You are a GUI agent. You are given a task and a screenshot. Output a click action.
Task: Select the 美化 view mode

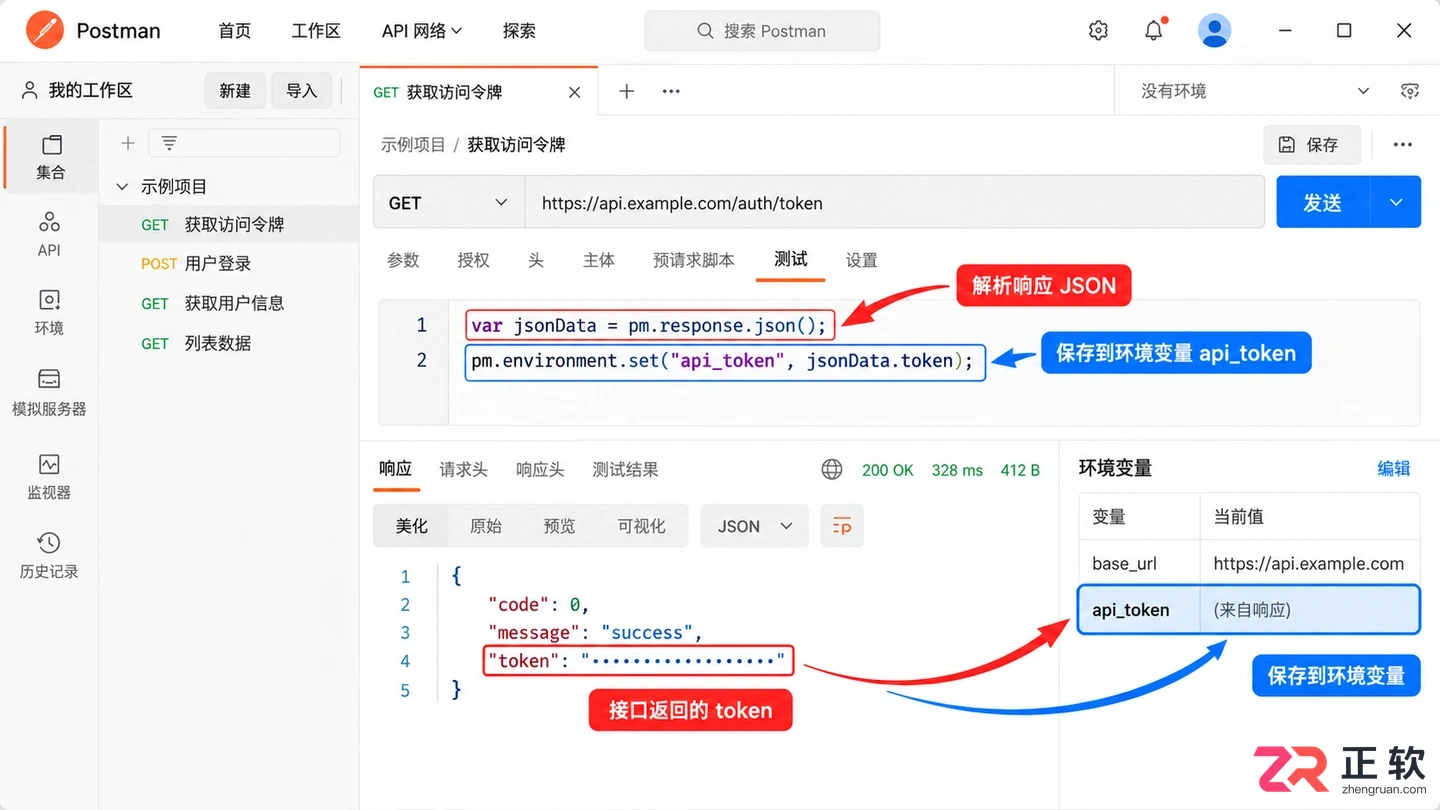411,526
